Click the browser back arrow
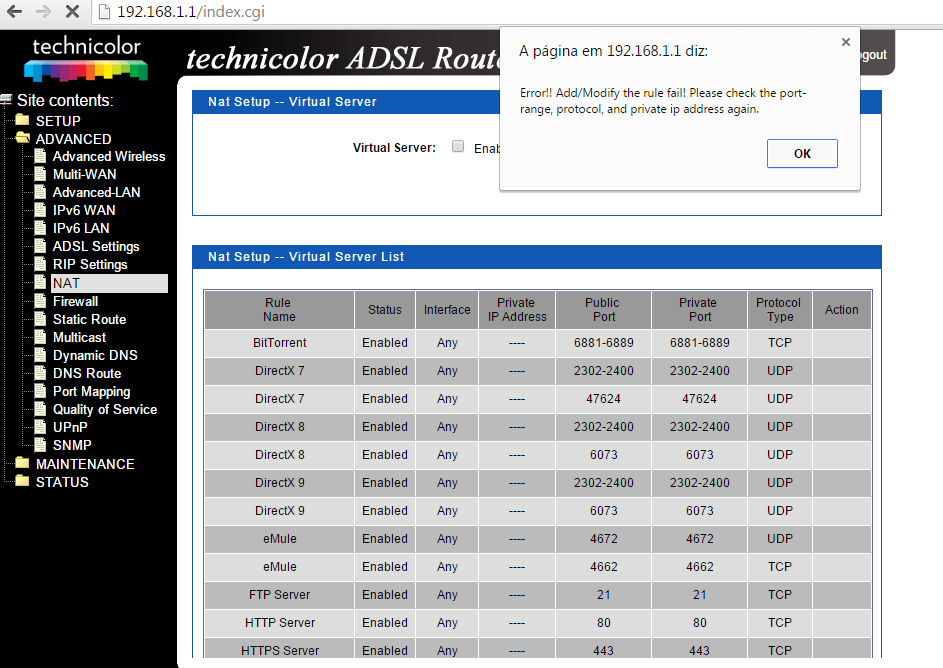 (x=14, y=11)
